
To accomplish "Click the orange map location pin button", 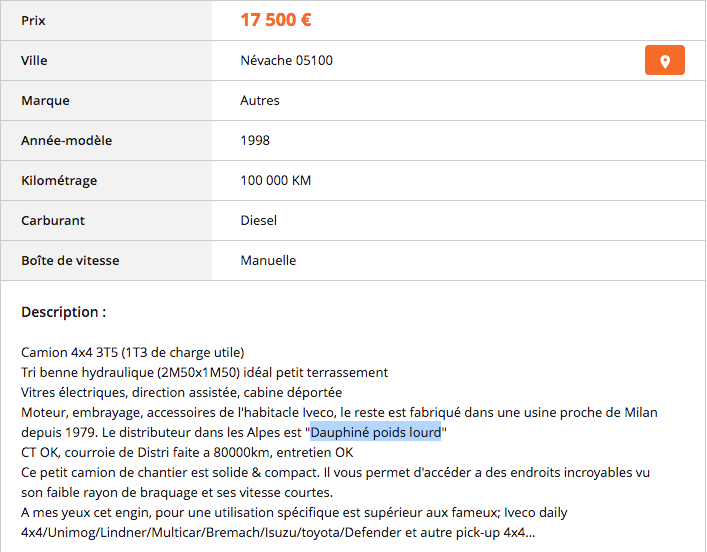I will click(665, 60).
